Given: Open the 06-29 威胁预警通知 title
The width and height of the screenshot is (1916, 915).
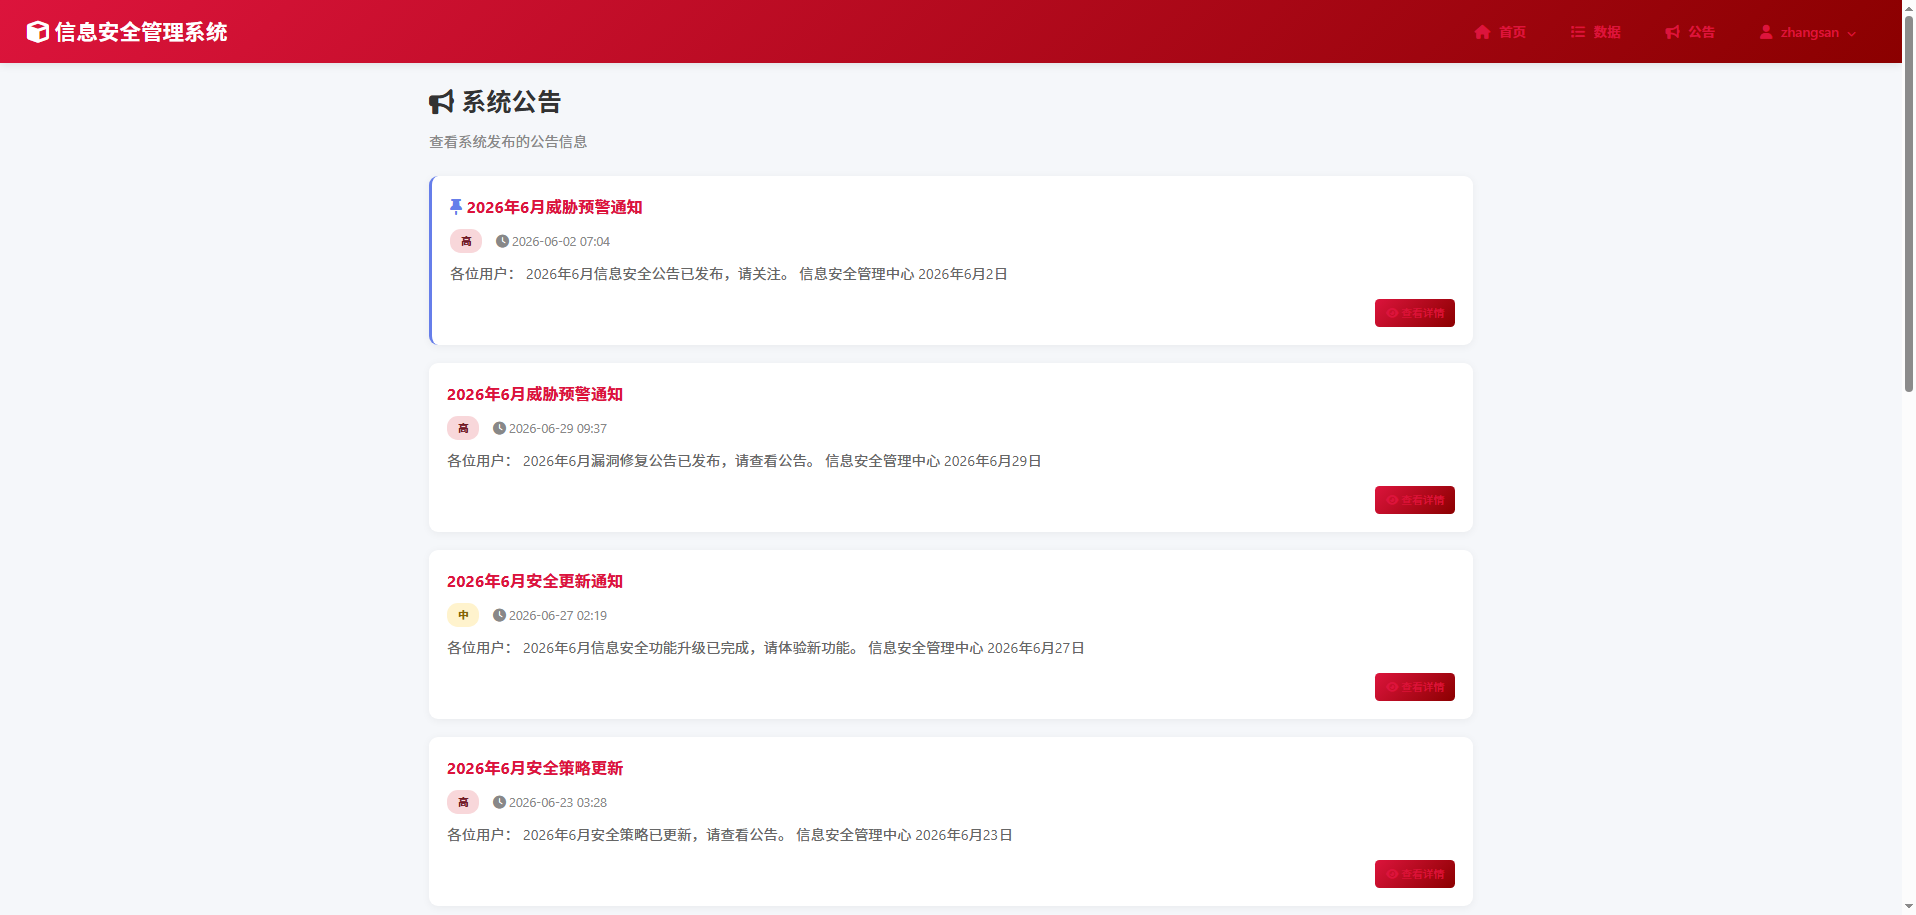Looking at the screenshot, I should [x=535, y=394].
